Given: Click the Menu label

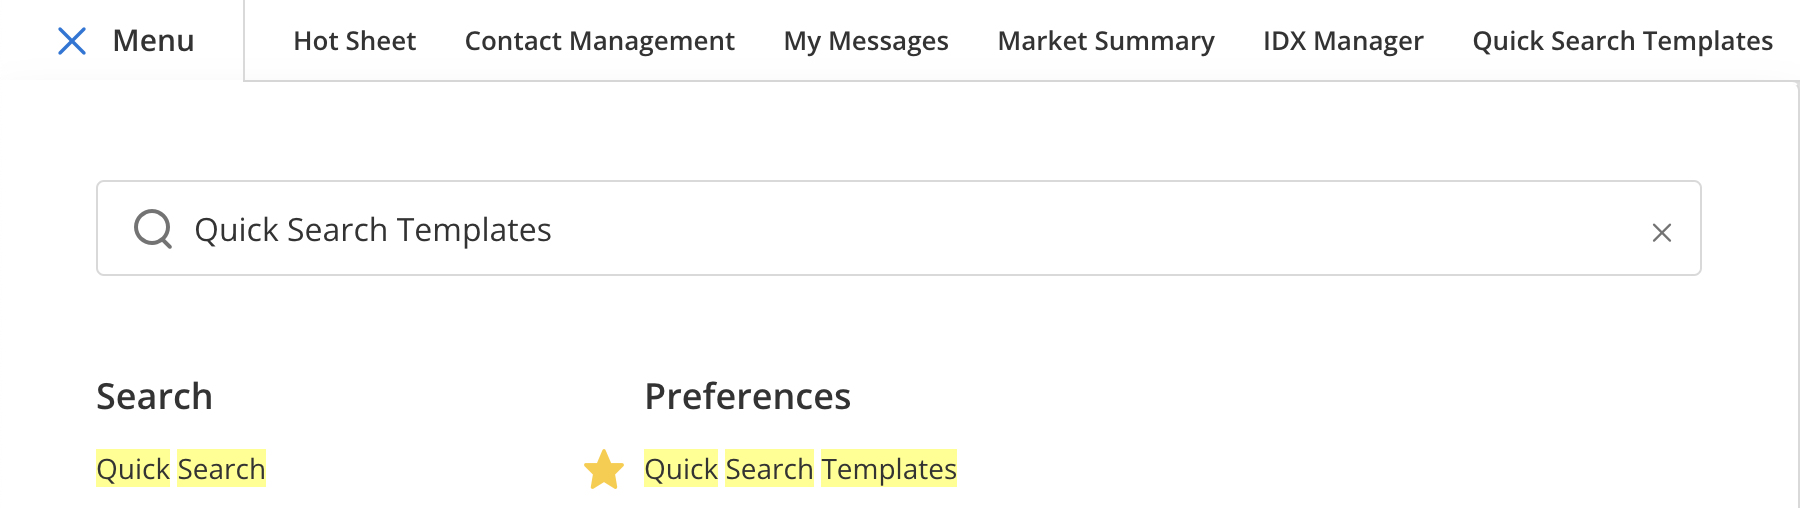Looking at the screenshot, I should 153,41.
